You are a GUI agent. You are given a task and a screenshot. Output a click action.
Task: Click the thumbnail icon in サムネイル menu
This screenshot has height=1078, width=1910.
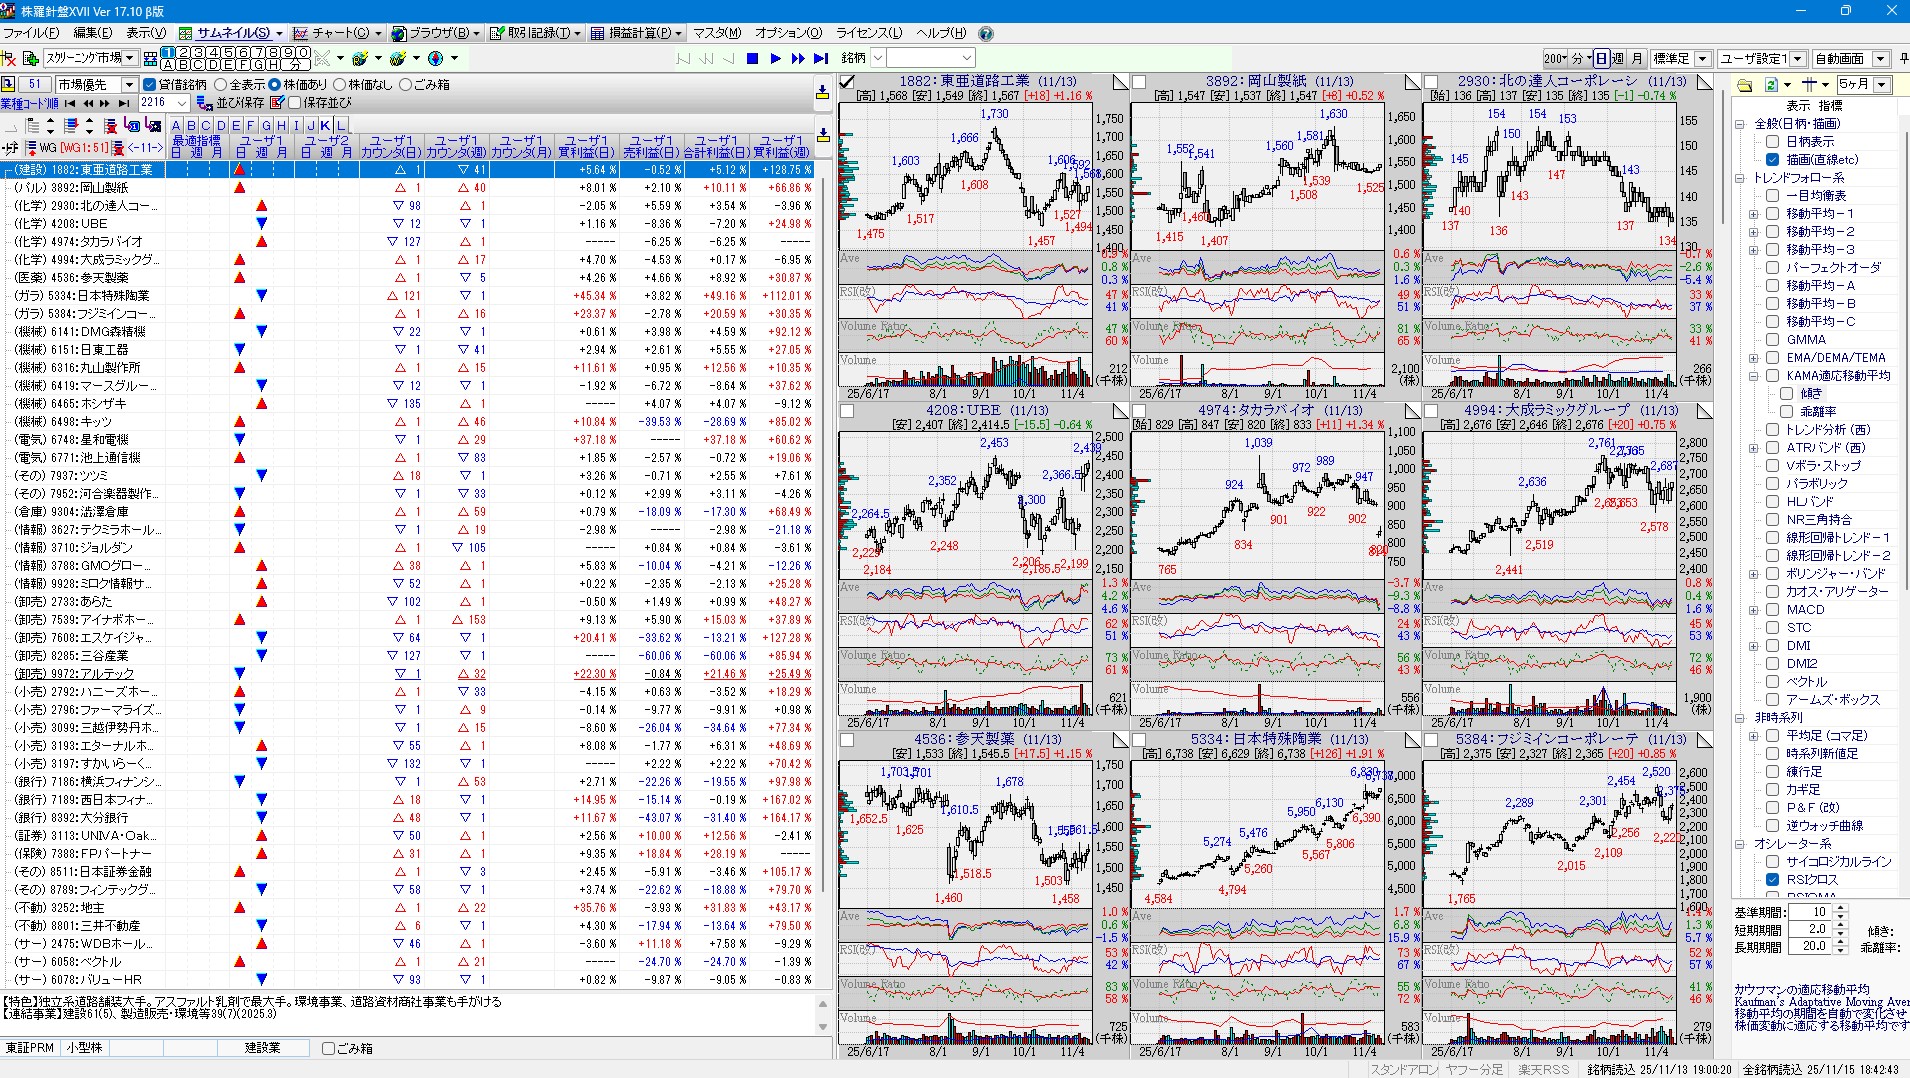click(x=186, y=33)
